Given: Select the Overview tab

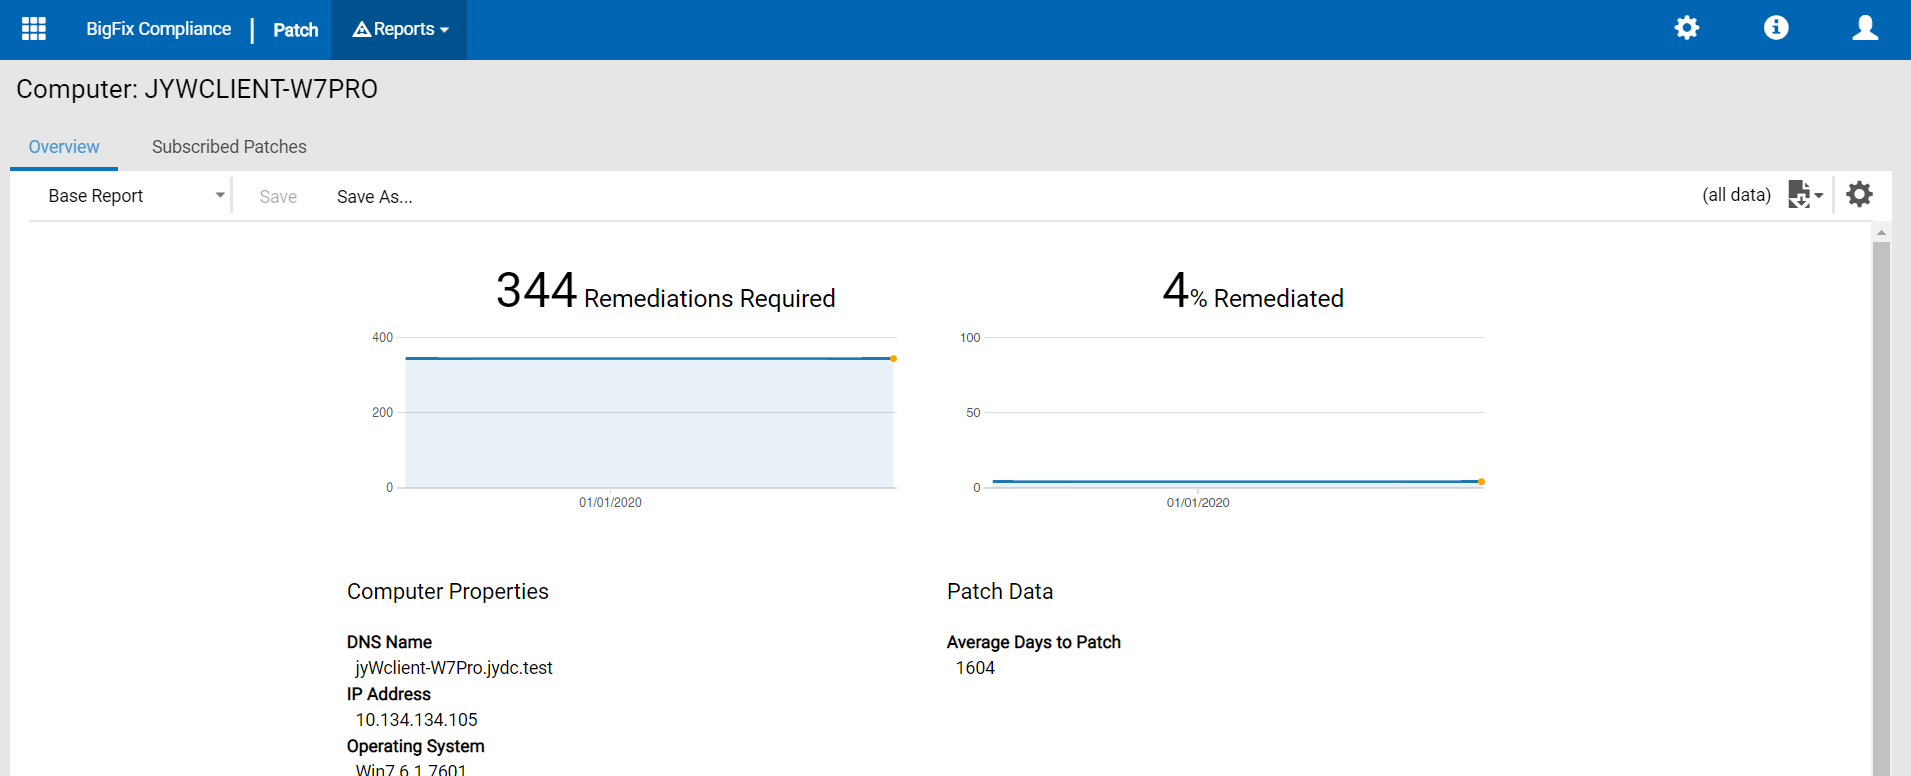Looking at the screenshot, I should coord(64,147).
